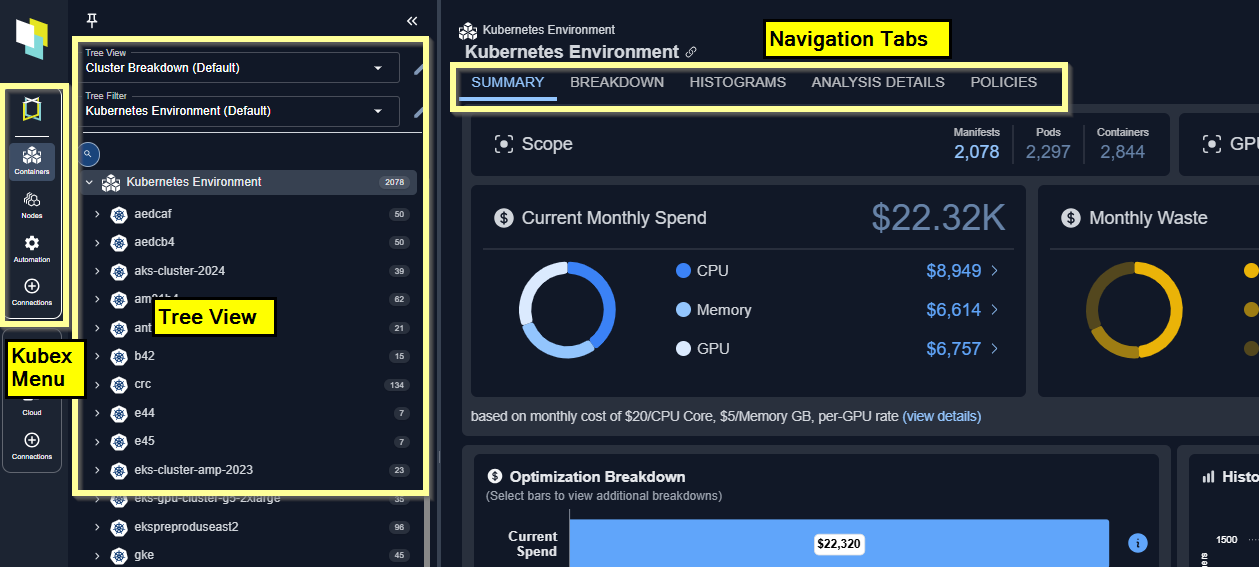Click the blue Current Spend bar

(839, 544)
